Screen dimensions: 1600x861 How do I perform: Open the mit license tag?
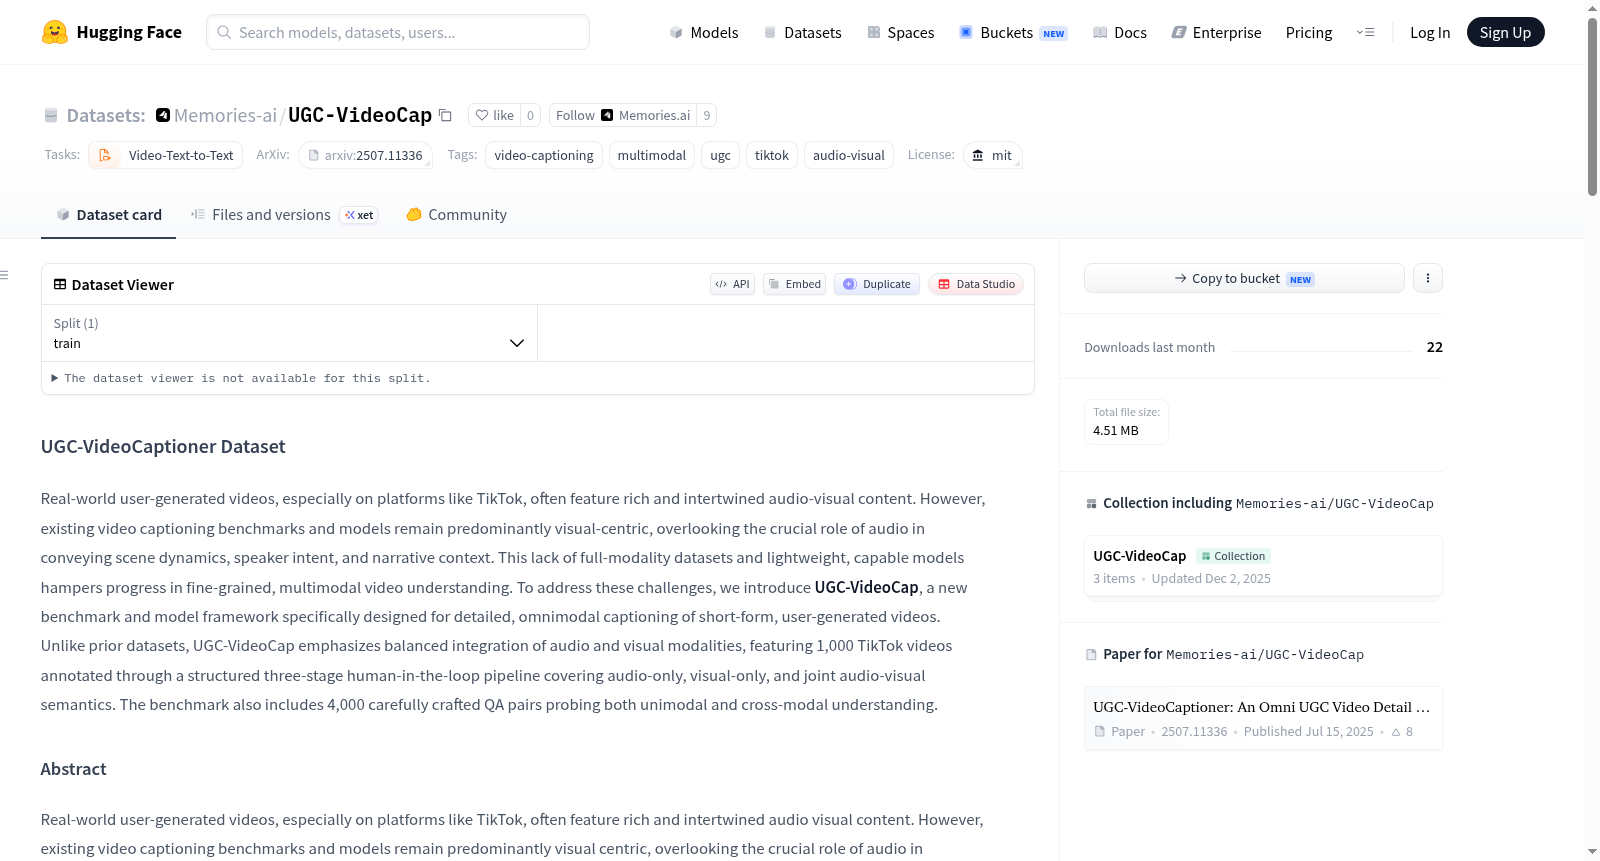(993, 155)
